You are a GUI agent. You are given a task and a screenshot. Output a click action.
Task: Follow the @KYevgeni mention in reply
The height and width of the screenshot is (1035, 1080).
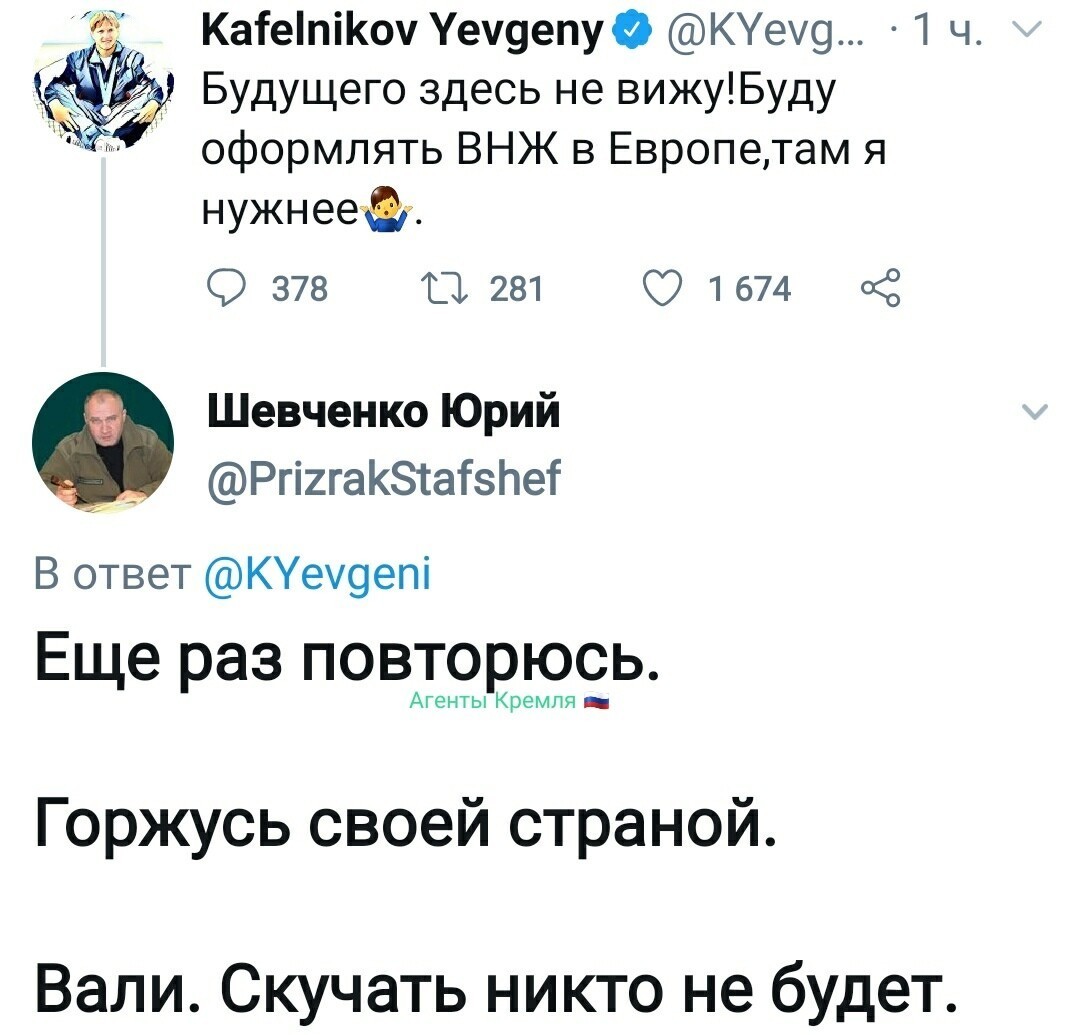coord(318,574)
